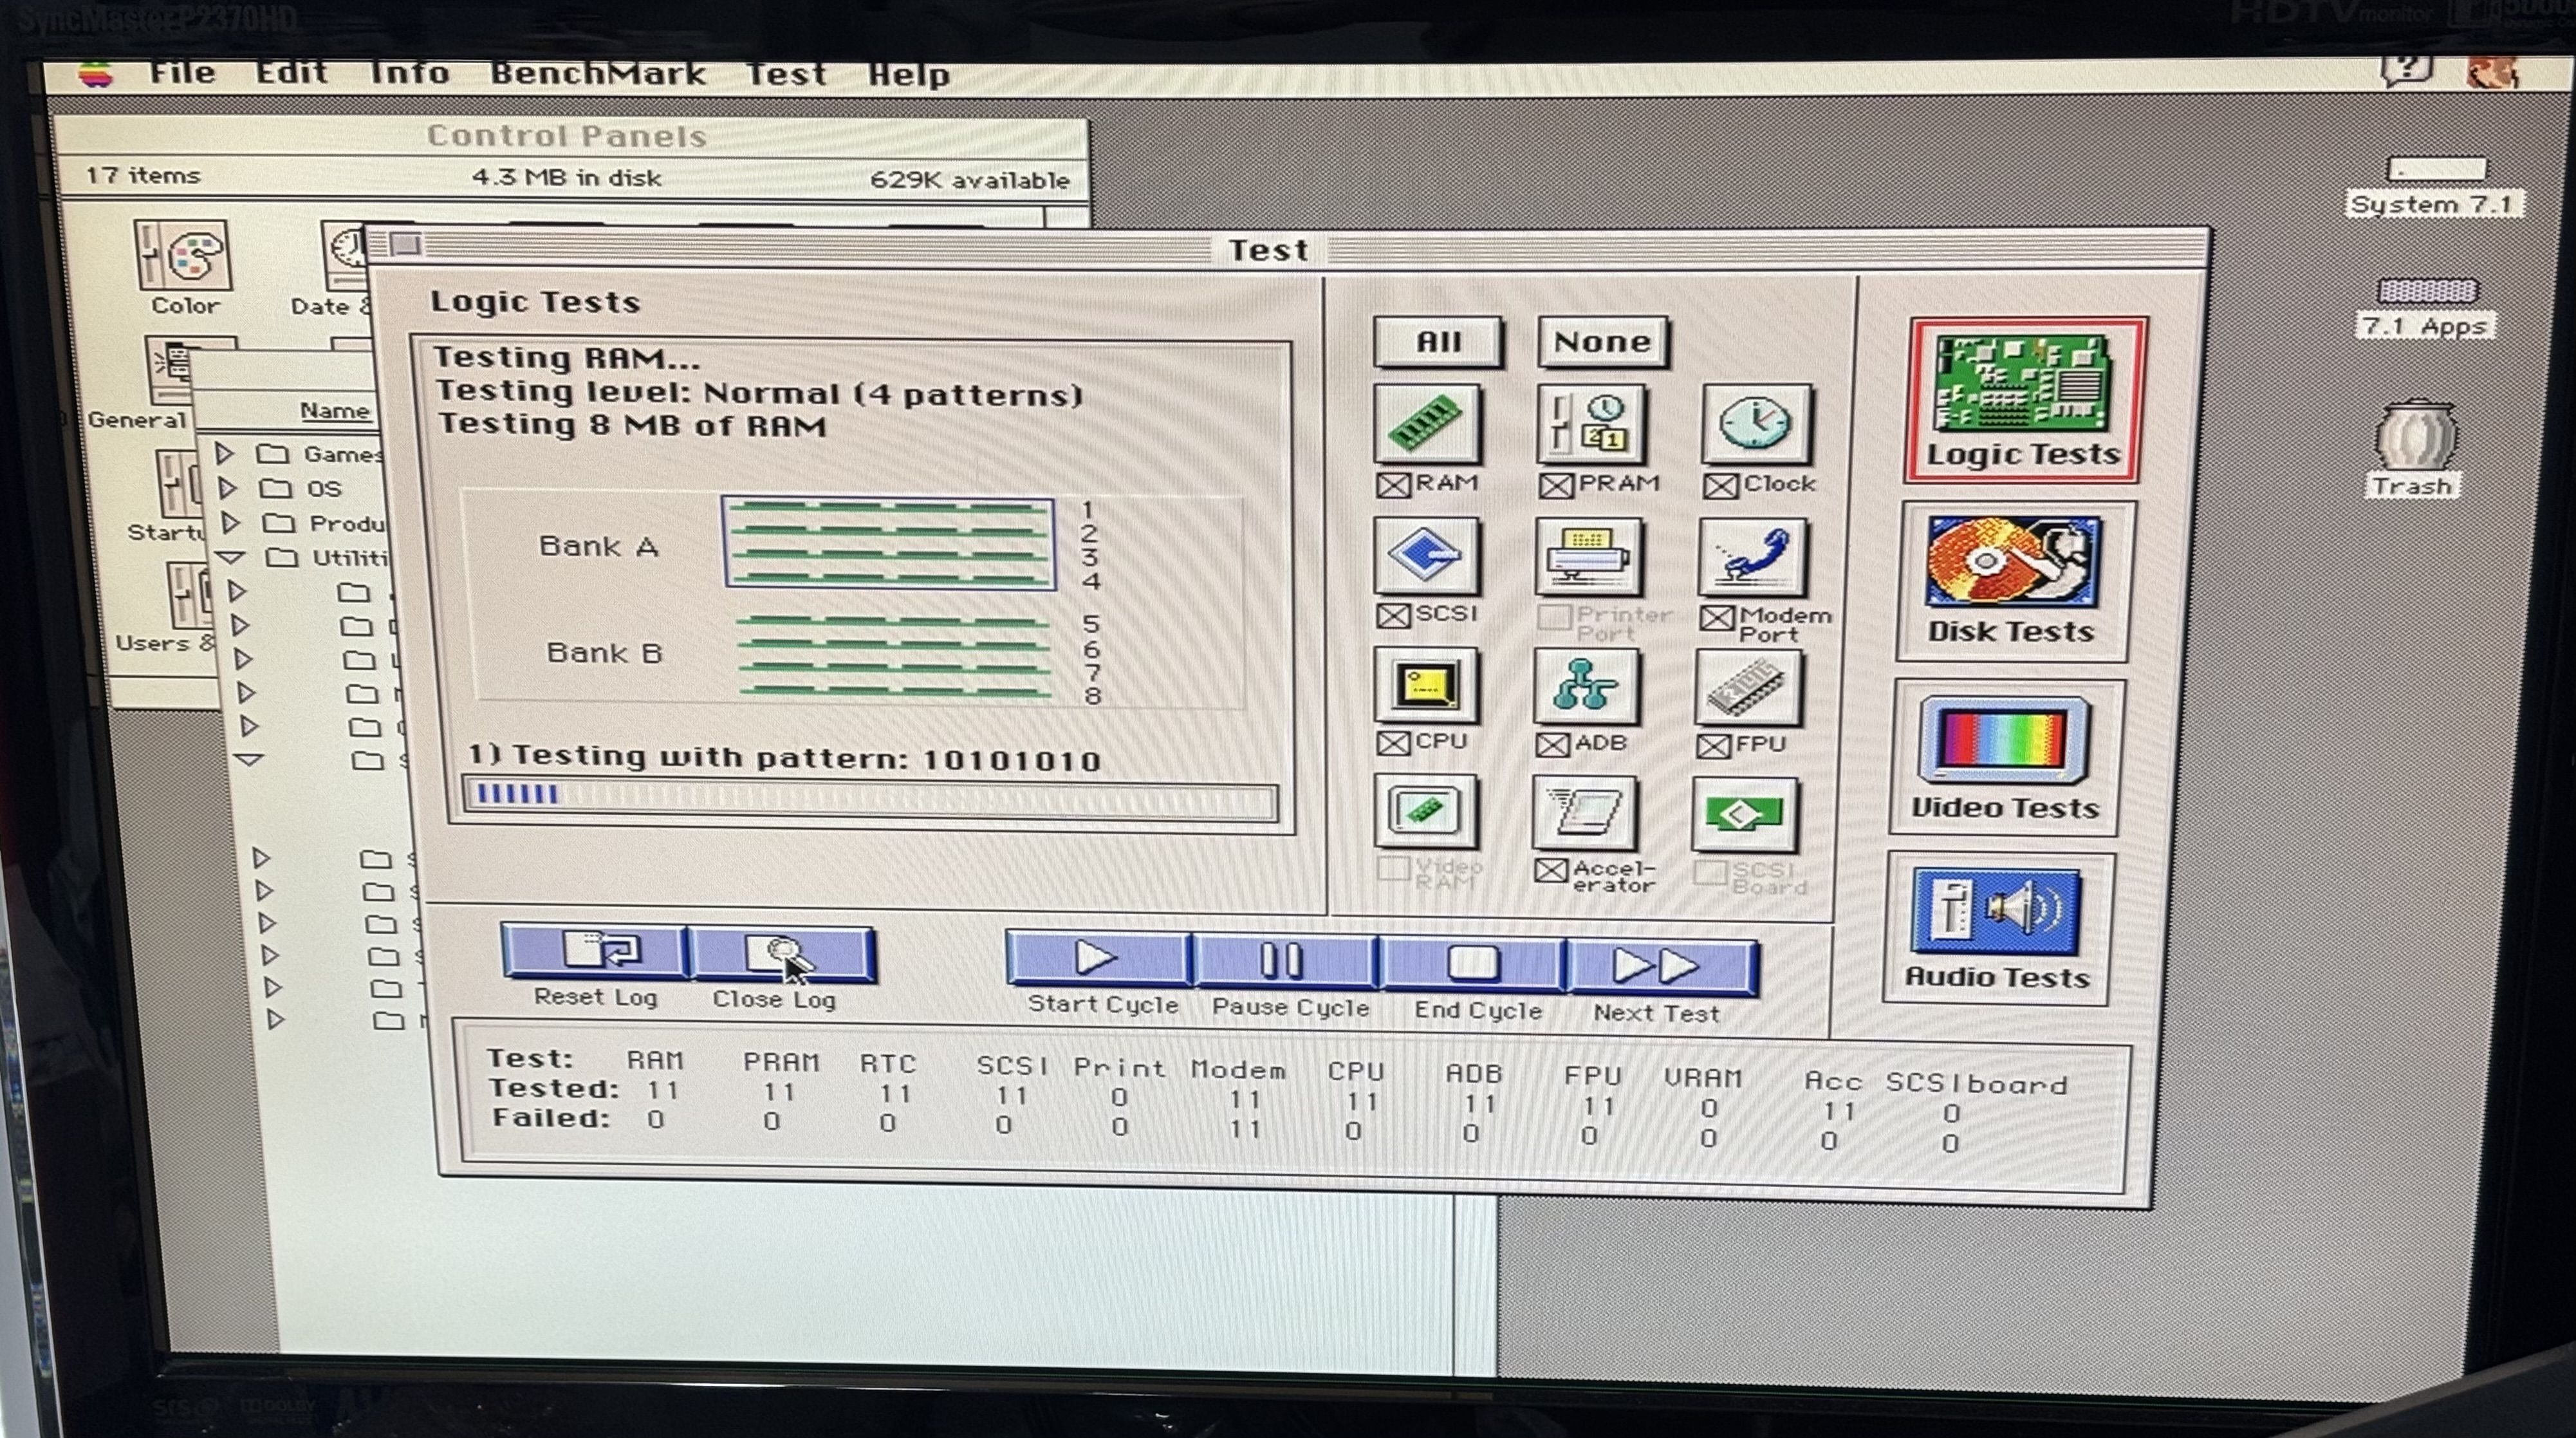
Task: Collapse the Utiliti folder triangle
Action: click(x=231, y=557)
